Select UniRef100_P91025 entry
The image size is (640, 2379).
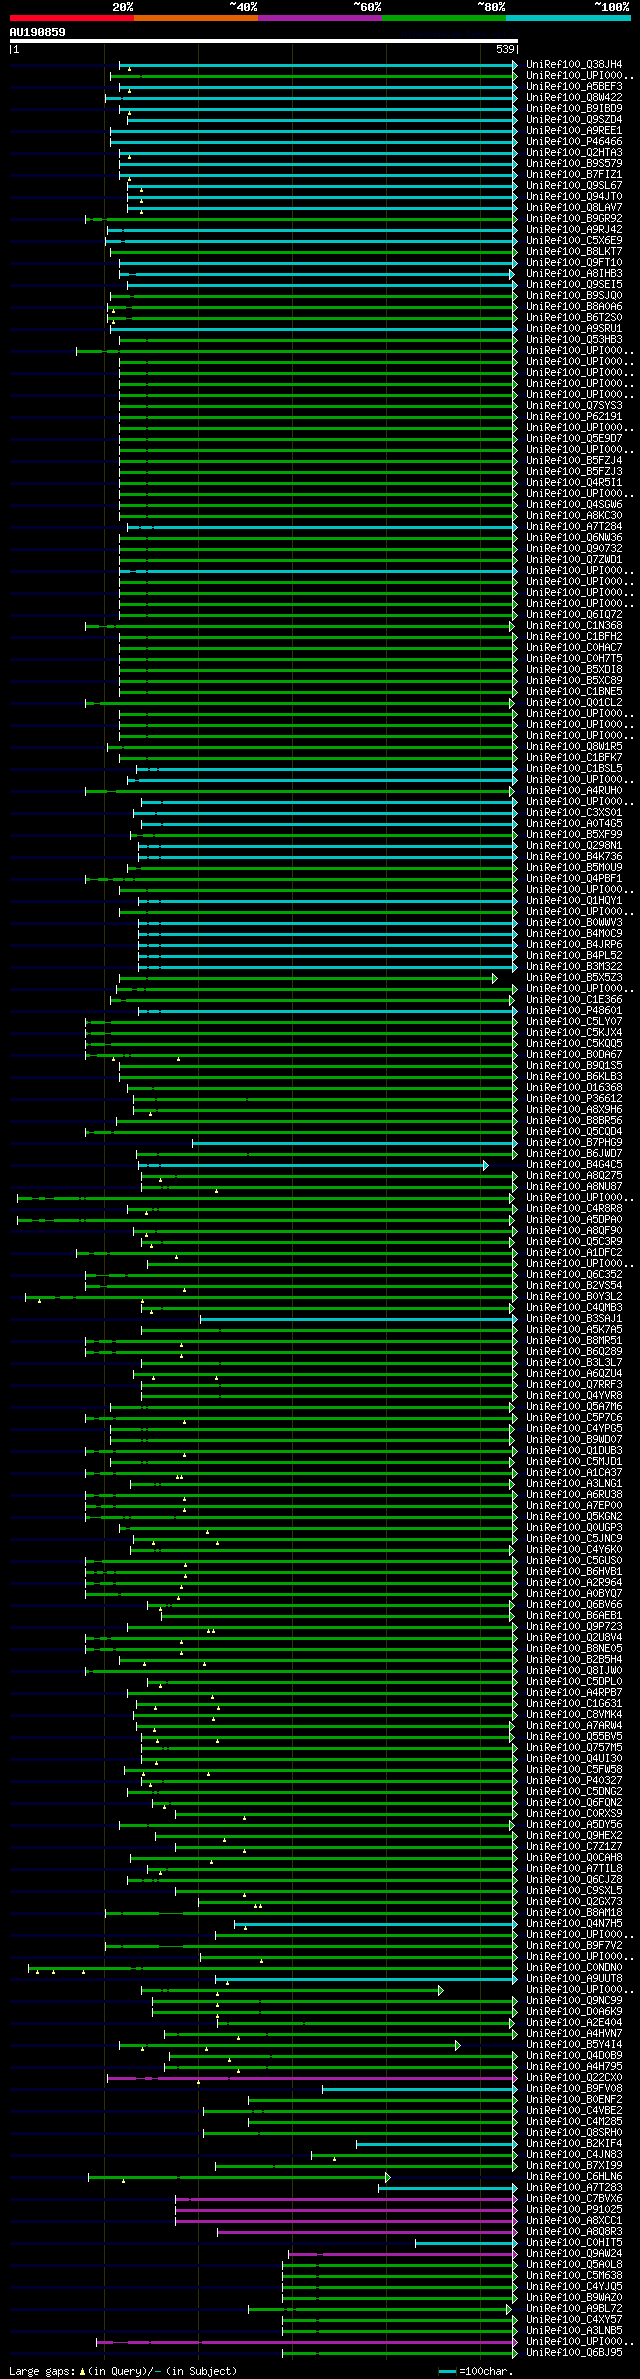coord(574,2210)
